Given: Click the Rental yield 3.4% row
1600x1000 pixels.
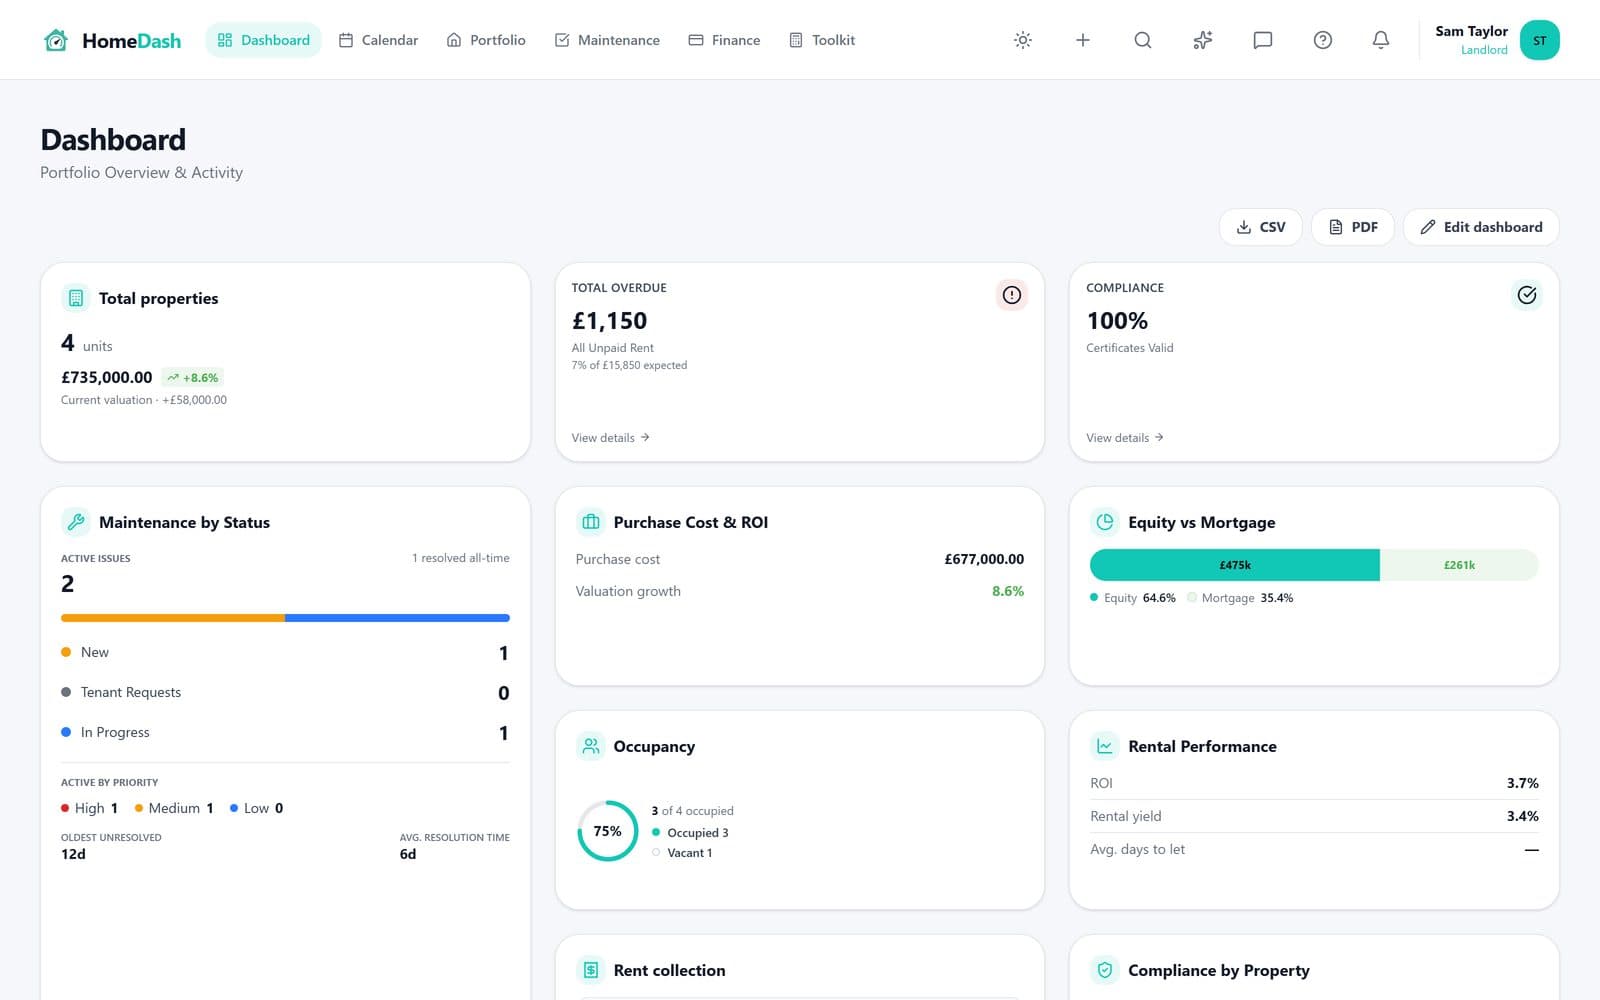Looking at the screenshot, I should 1314,816.
